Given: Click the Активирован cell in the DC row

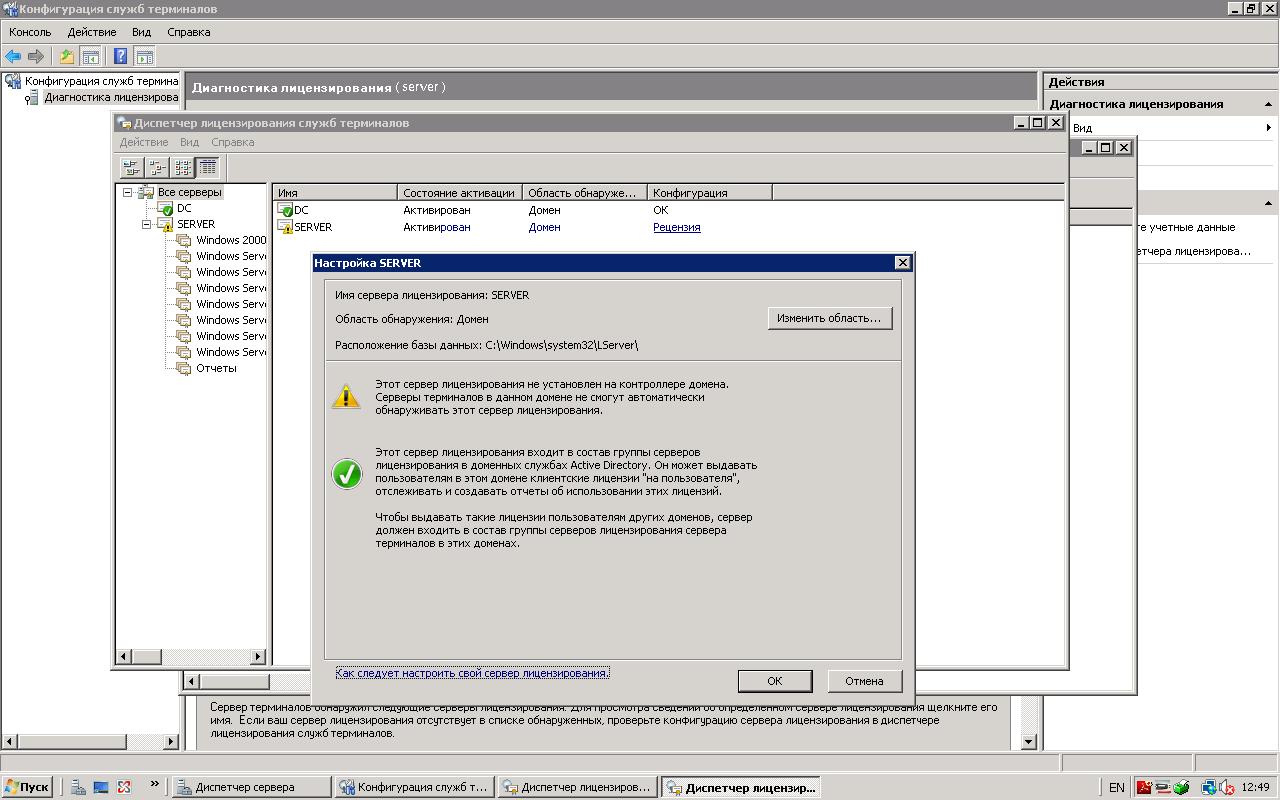Looking at the screenshot, I should tap(437, 210).
